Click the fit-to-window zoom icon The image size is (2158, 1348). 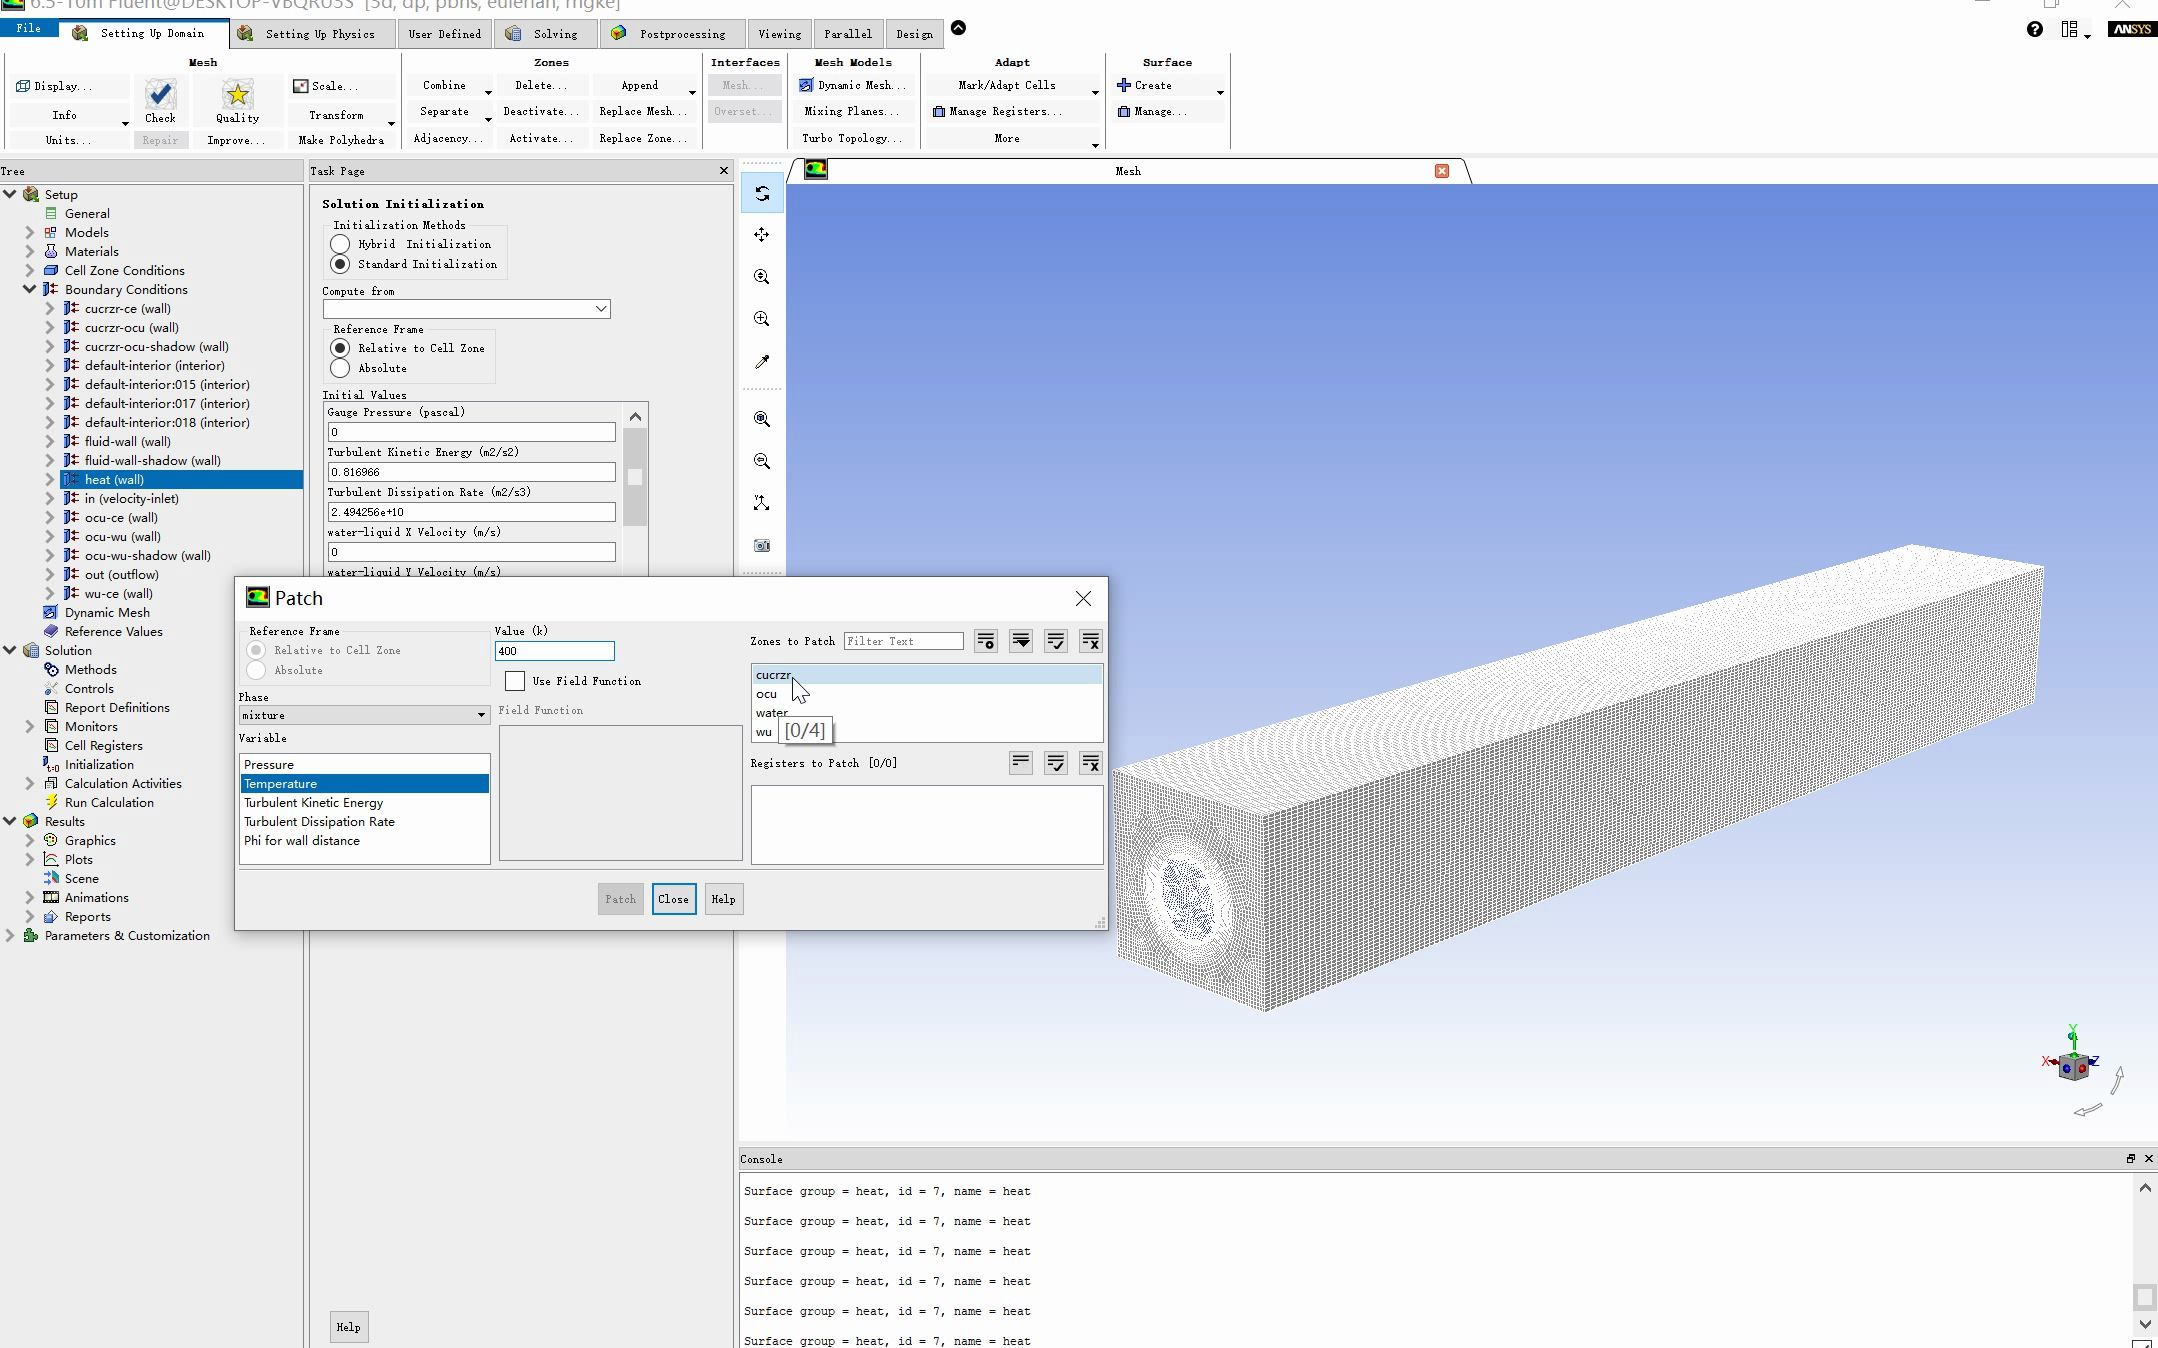point(762,419)
